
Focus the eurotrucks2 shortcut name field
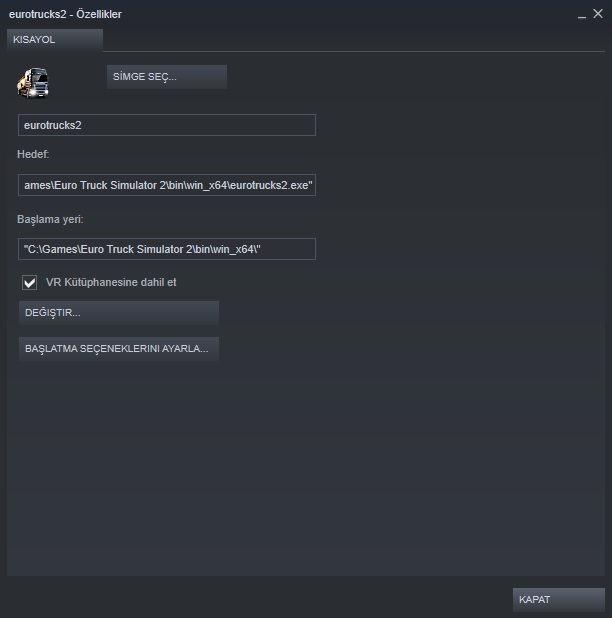[167, 125]
